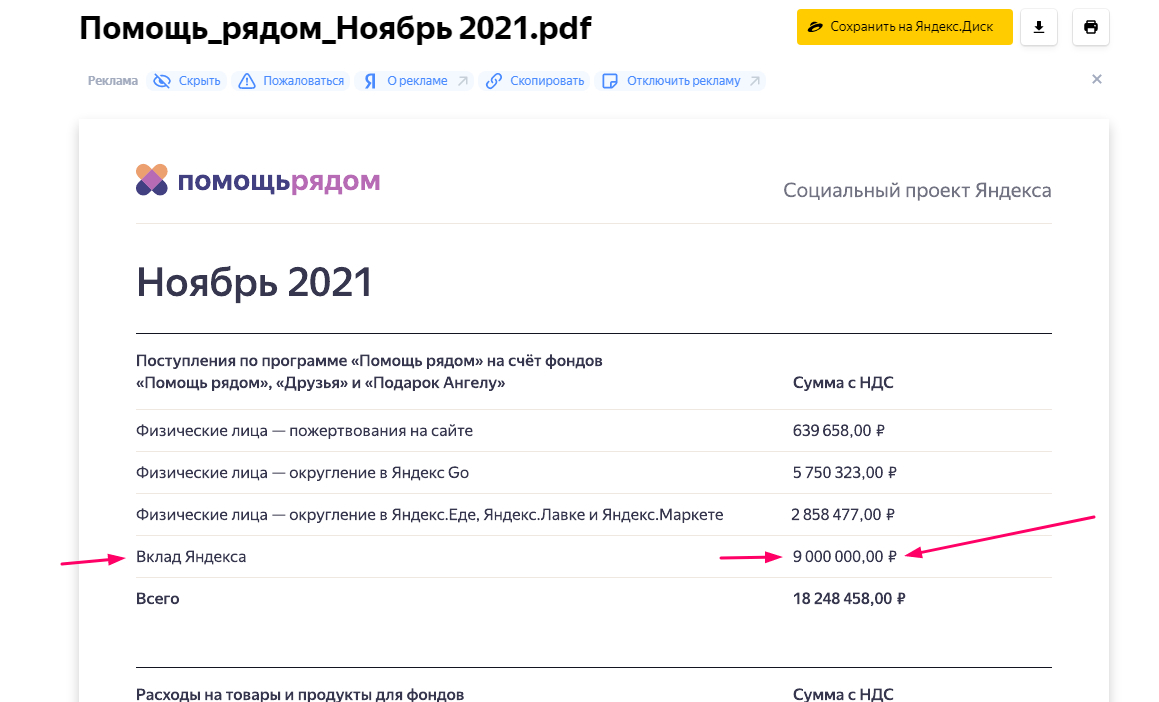Close the ad bar with X
Viewport: 1159px width, 702px height.
1096,79
